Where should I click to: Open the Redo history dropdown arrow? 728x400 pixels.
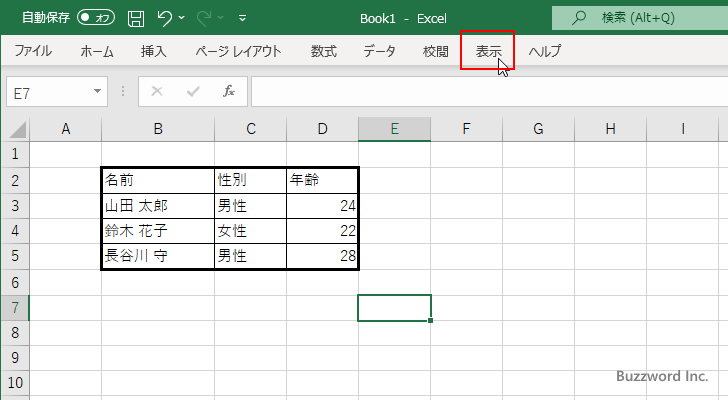[x=221, y=18]
